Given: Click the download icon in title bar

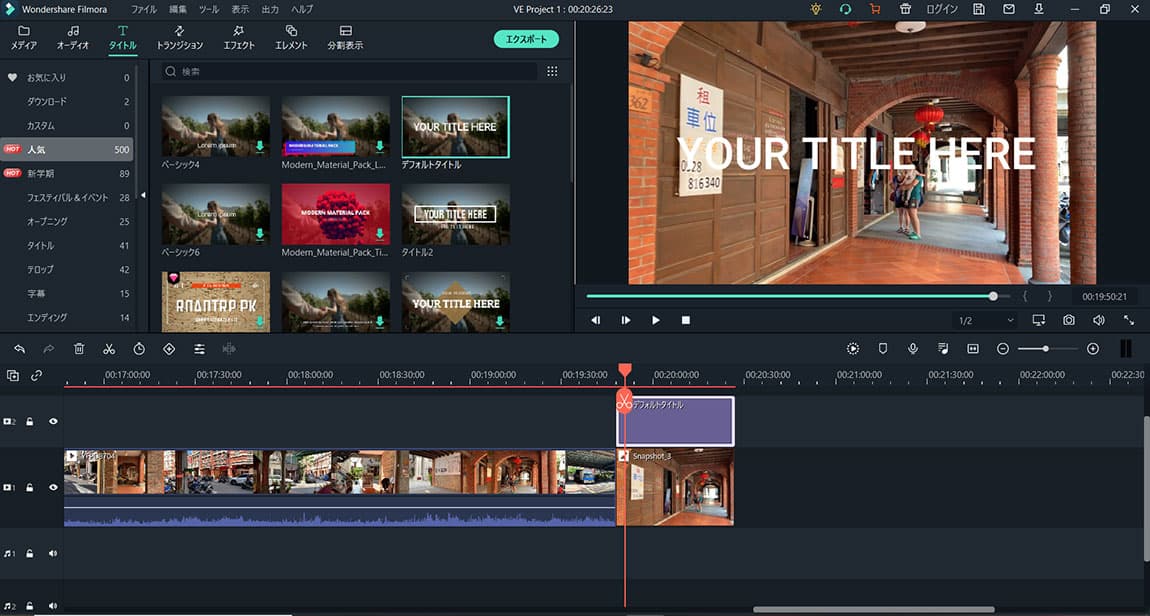Looking at the screenshot, I should 1039,10.
